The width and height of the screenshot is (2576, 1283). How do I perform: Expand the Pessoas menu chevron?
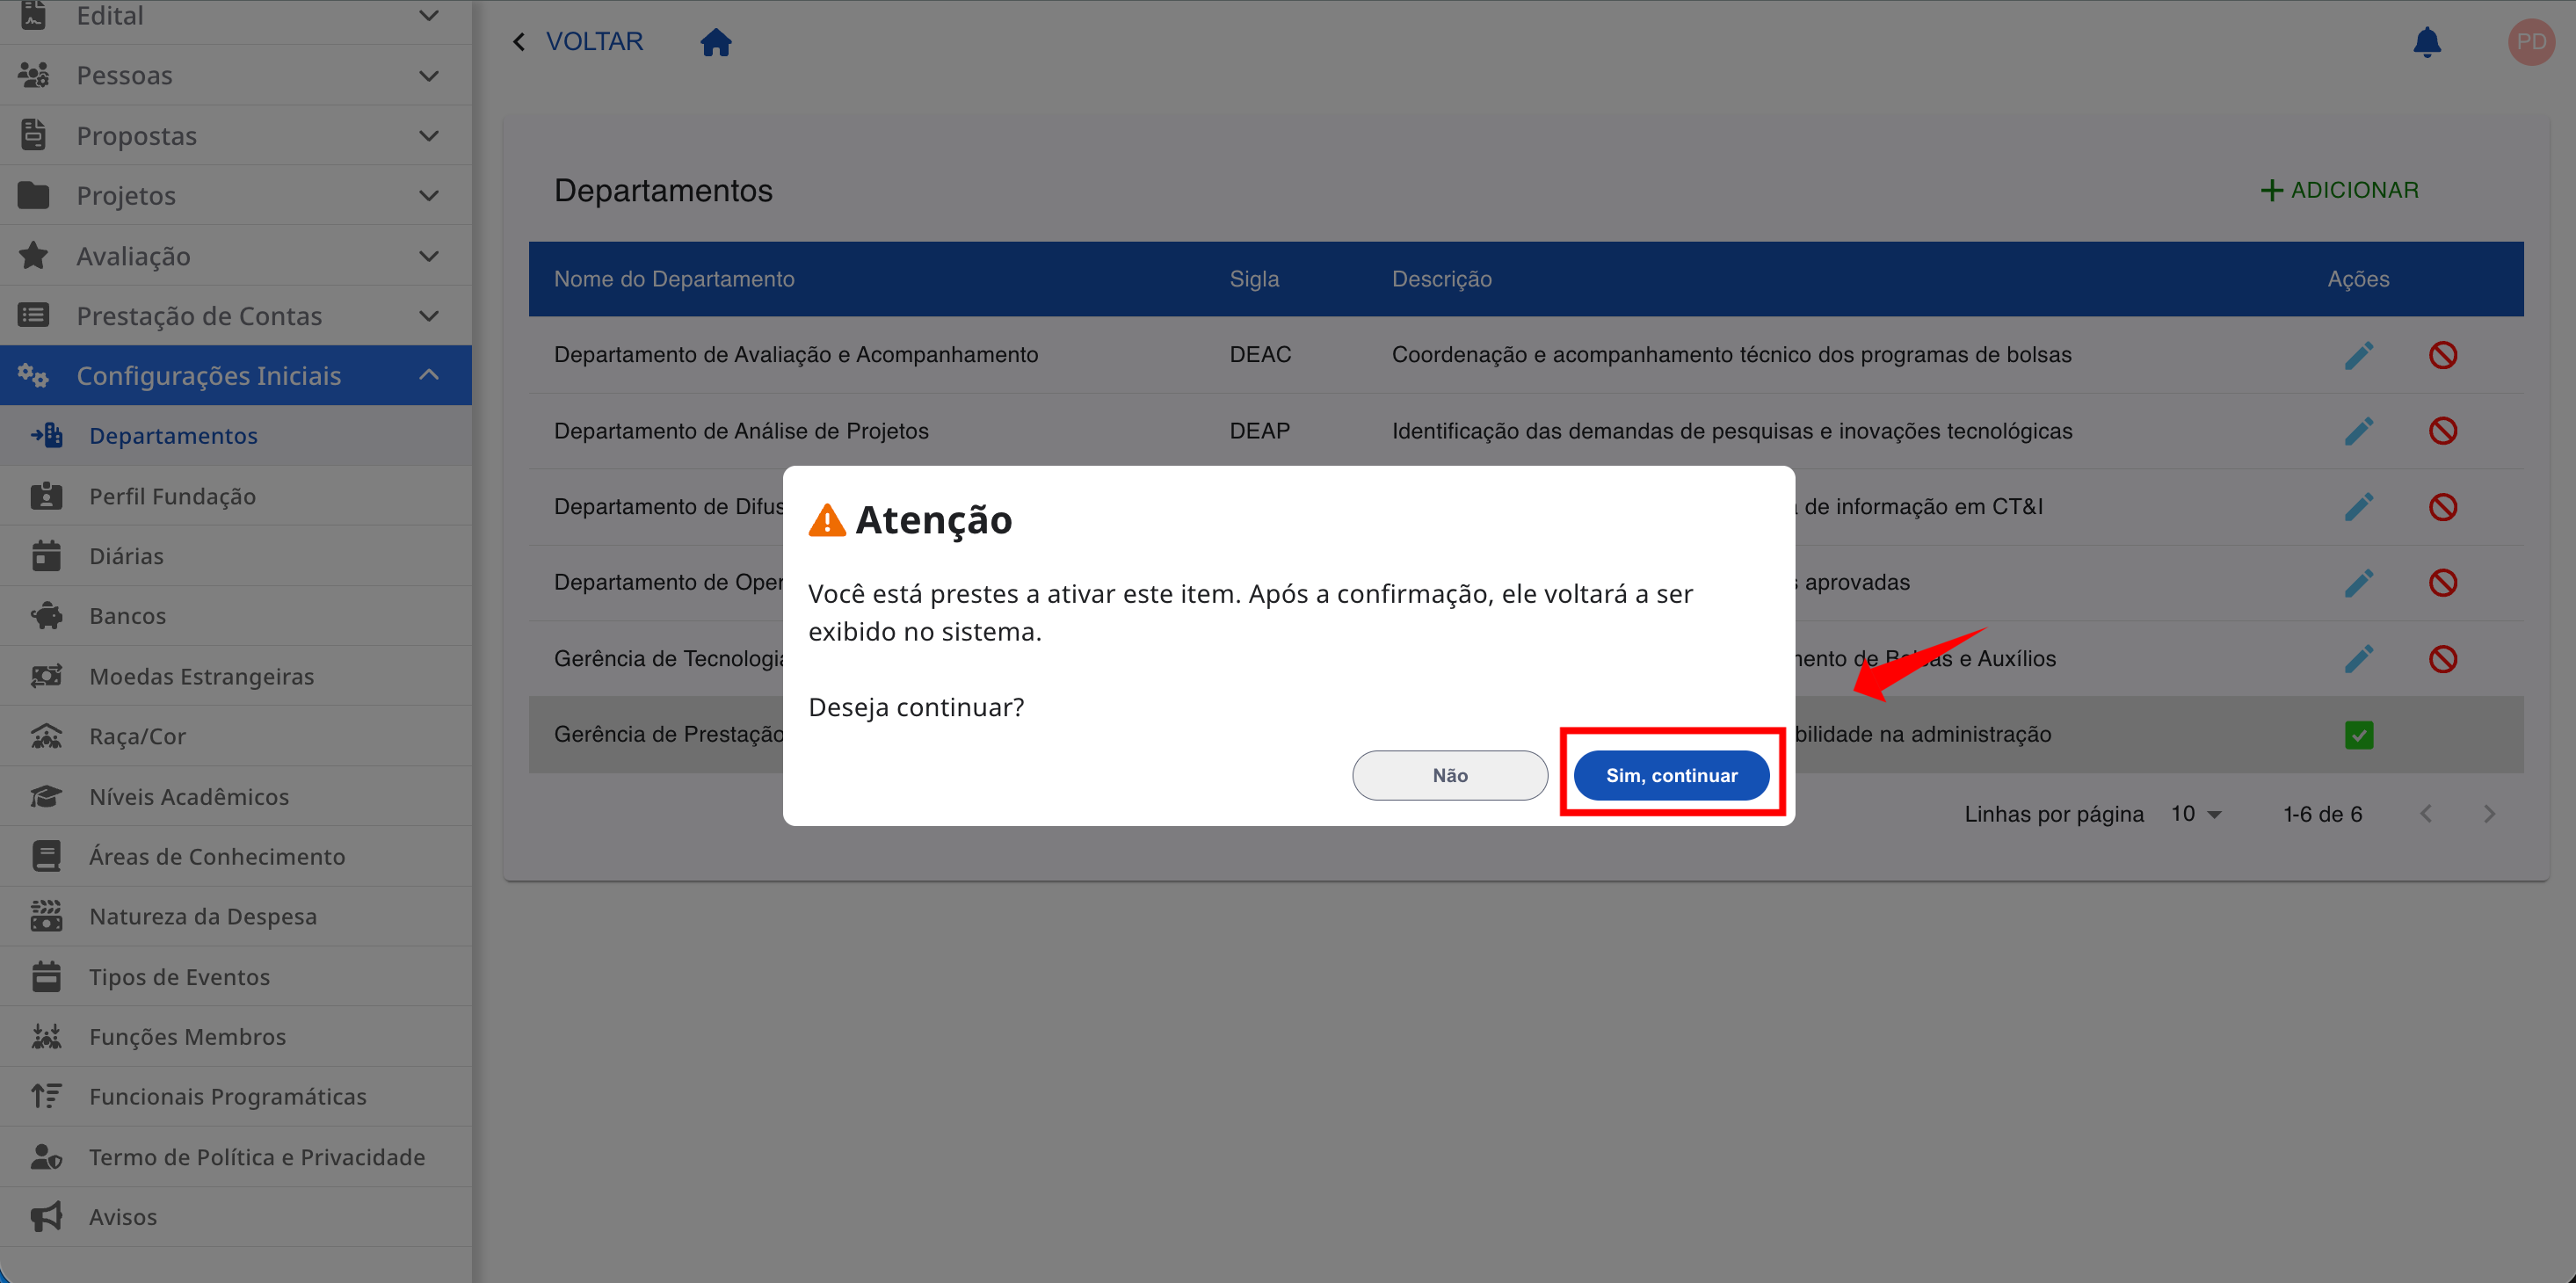(x=429, y=76)
